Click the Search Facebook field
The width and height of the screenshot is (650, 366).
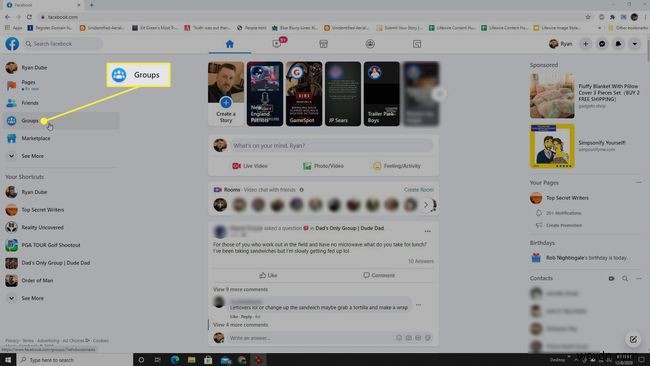tap(62, 44)
